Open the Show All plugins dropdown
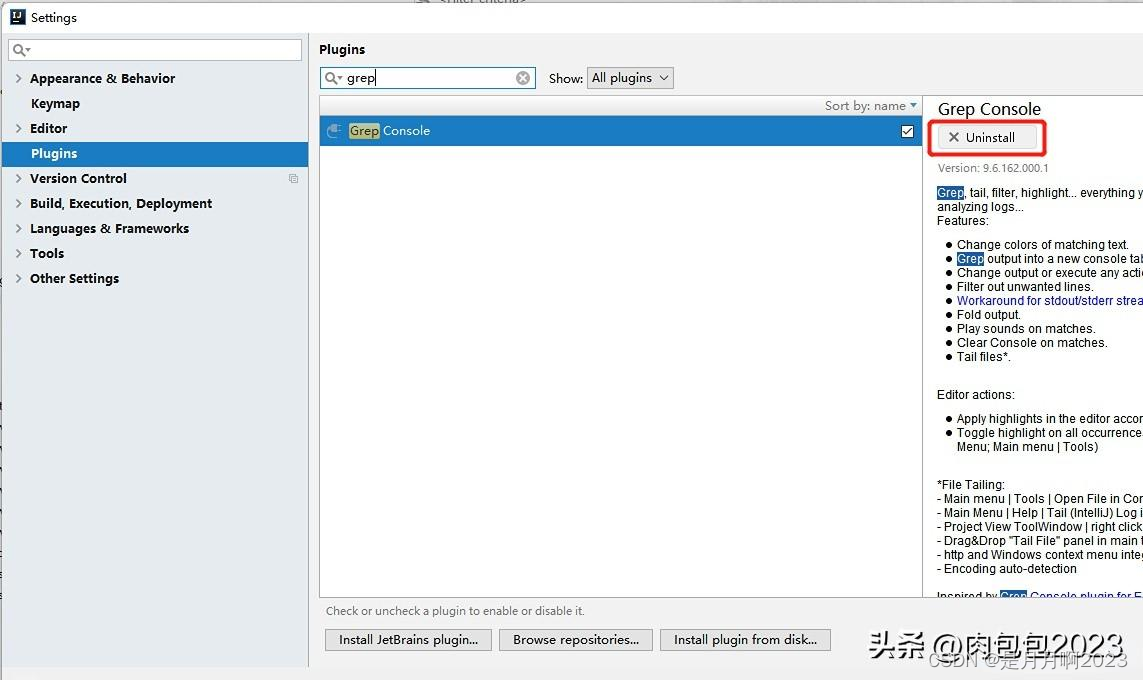1143x680 pixels. pos(630,78)
